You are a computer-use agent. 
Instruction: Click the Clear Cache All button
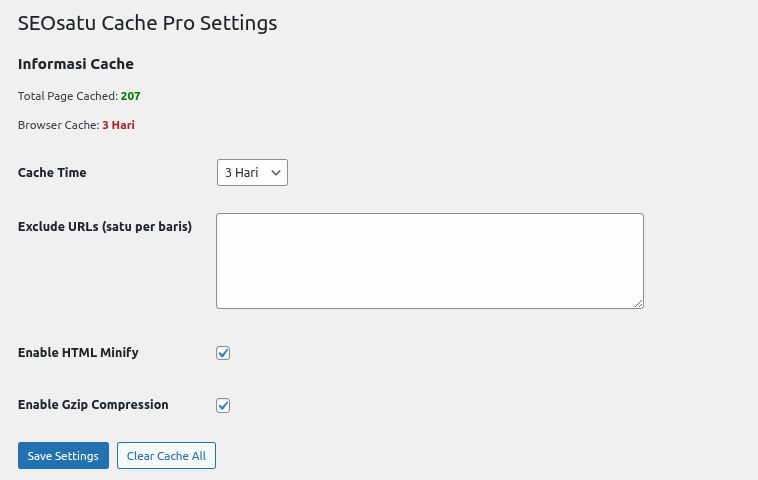tap(166, 456)
